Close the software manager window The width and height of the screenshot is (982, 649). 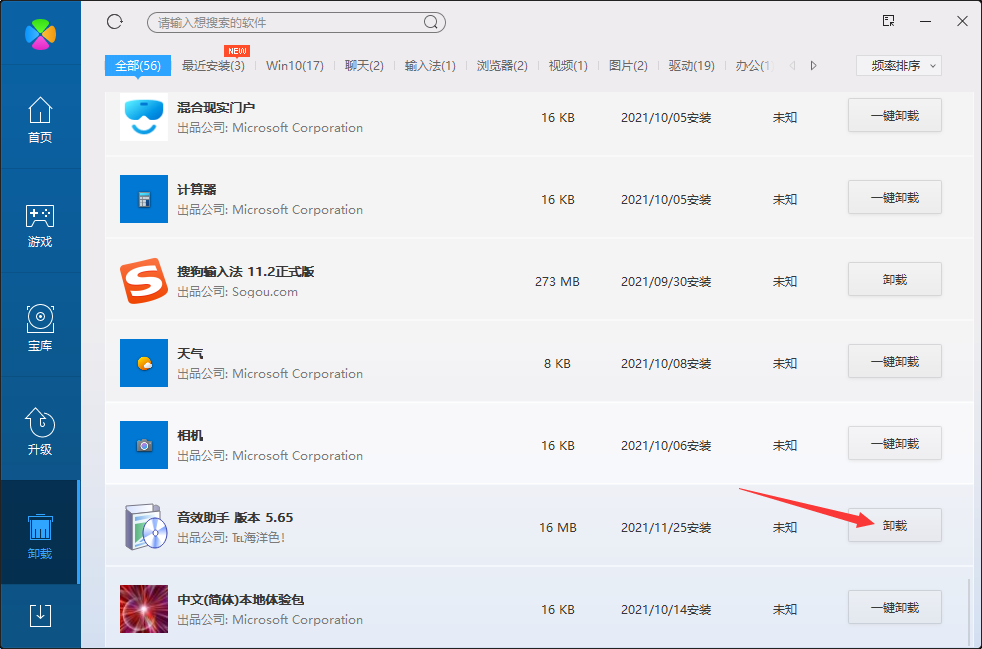963,21
